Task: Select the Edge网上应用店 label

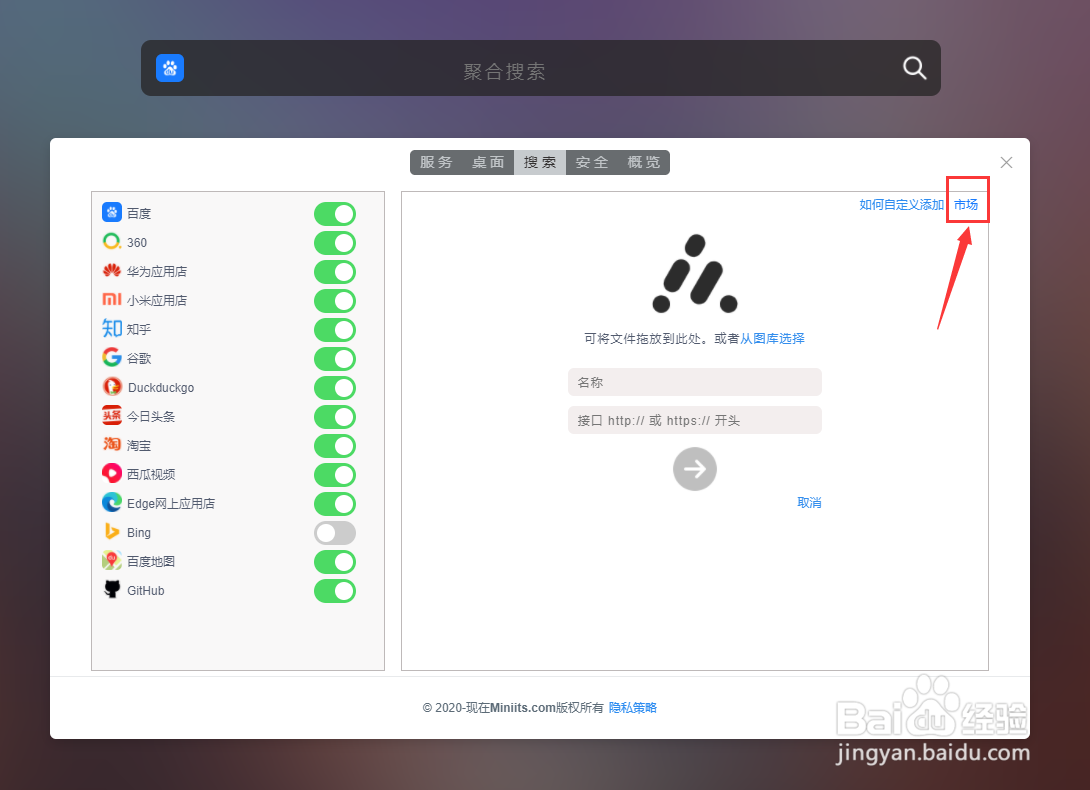Action: pyautogui.click(x=171, y=503)
